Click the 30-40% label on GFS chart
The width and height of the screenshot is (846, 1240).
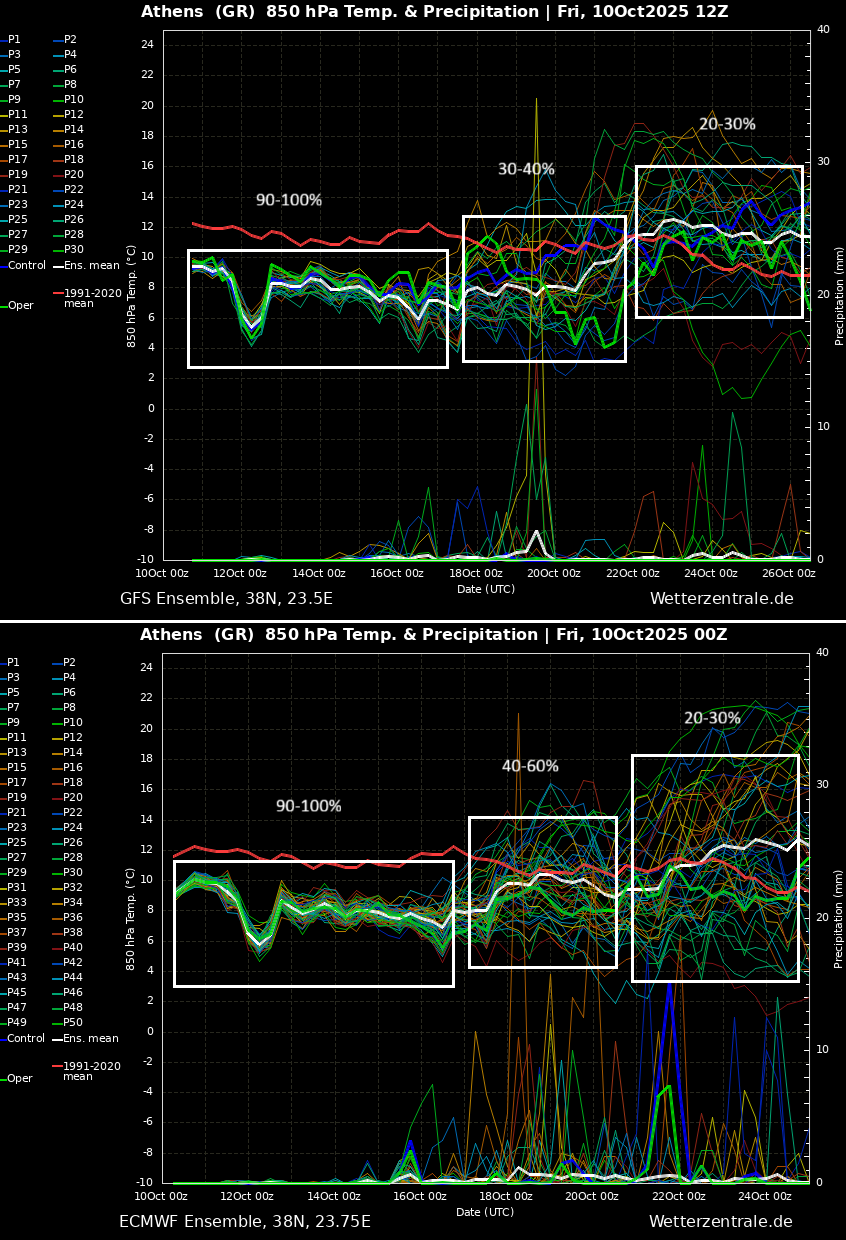click(x=526, y=170)
